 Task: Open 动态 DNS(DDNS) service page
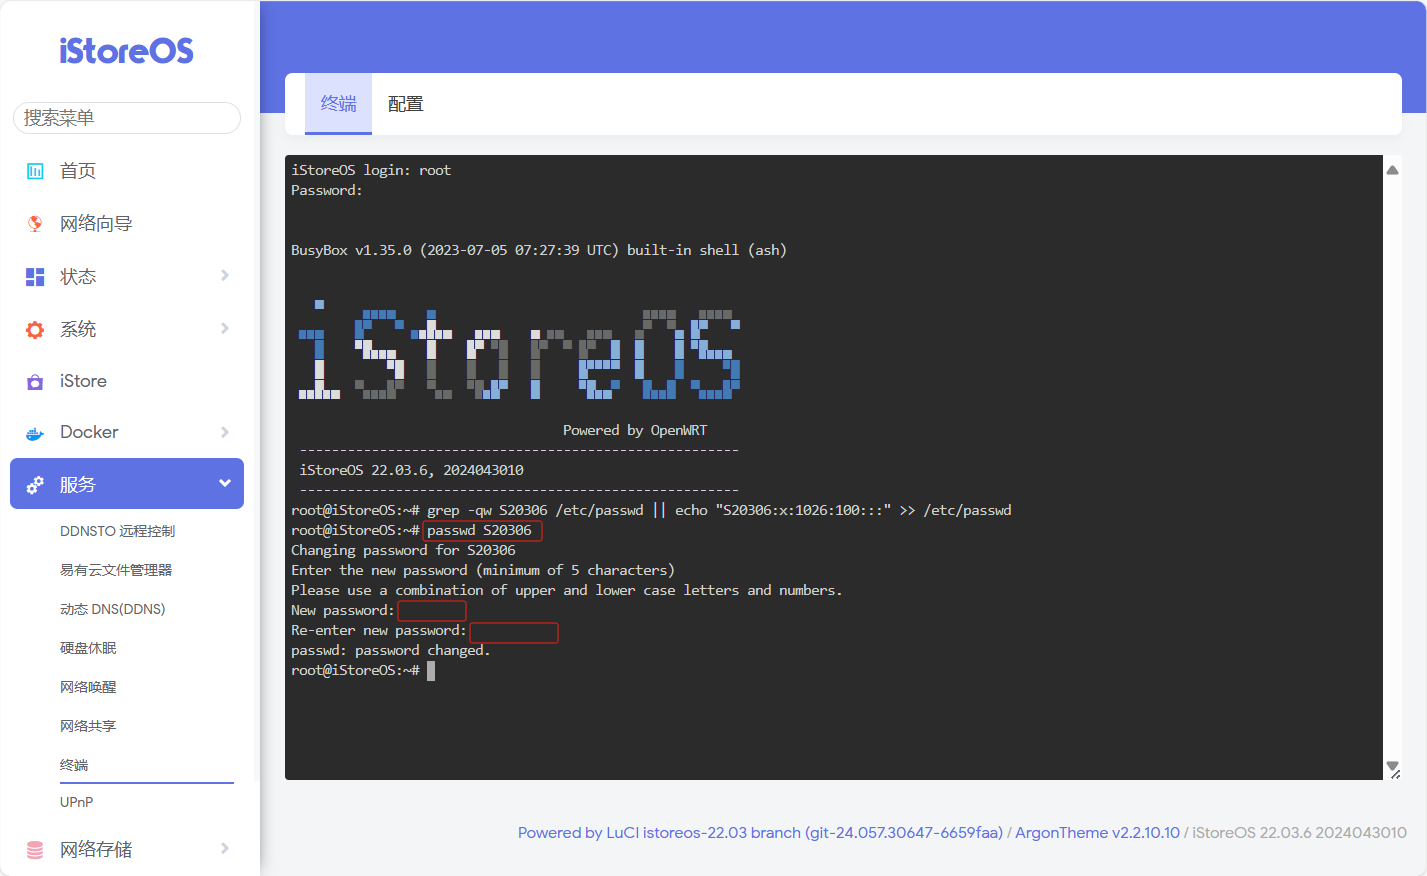[112, 609]
